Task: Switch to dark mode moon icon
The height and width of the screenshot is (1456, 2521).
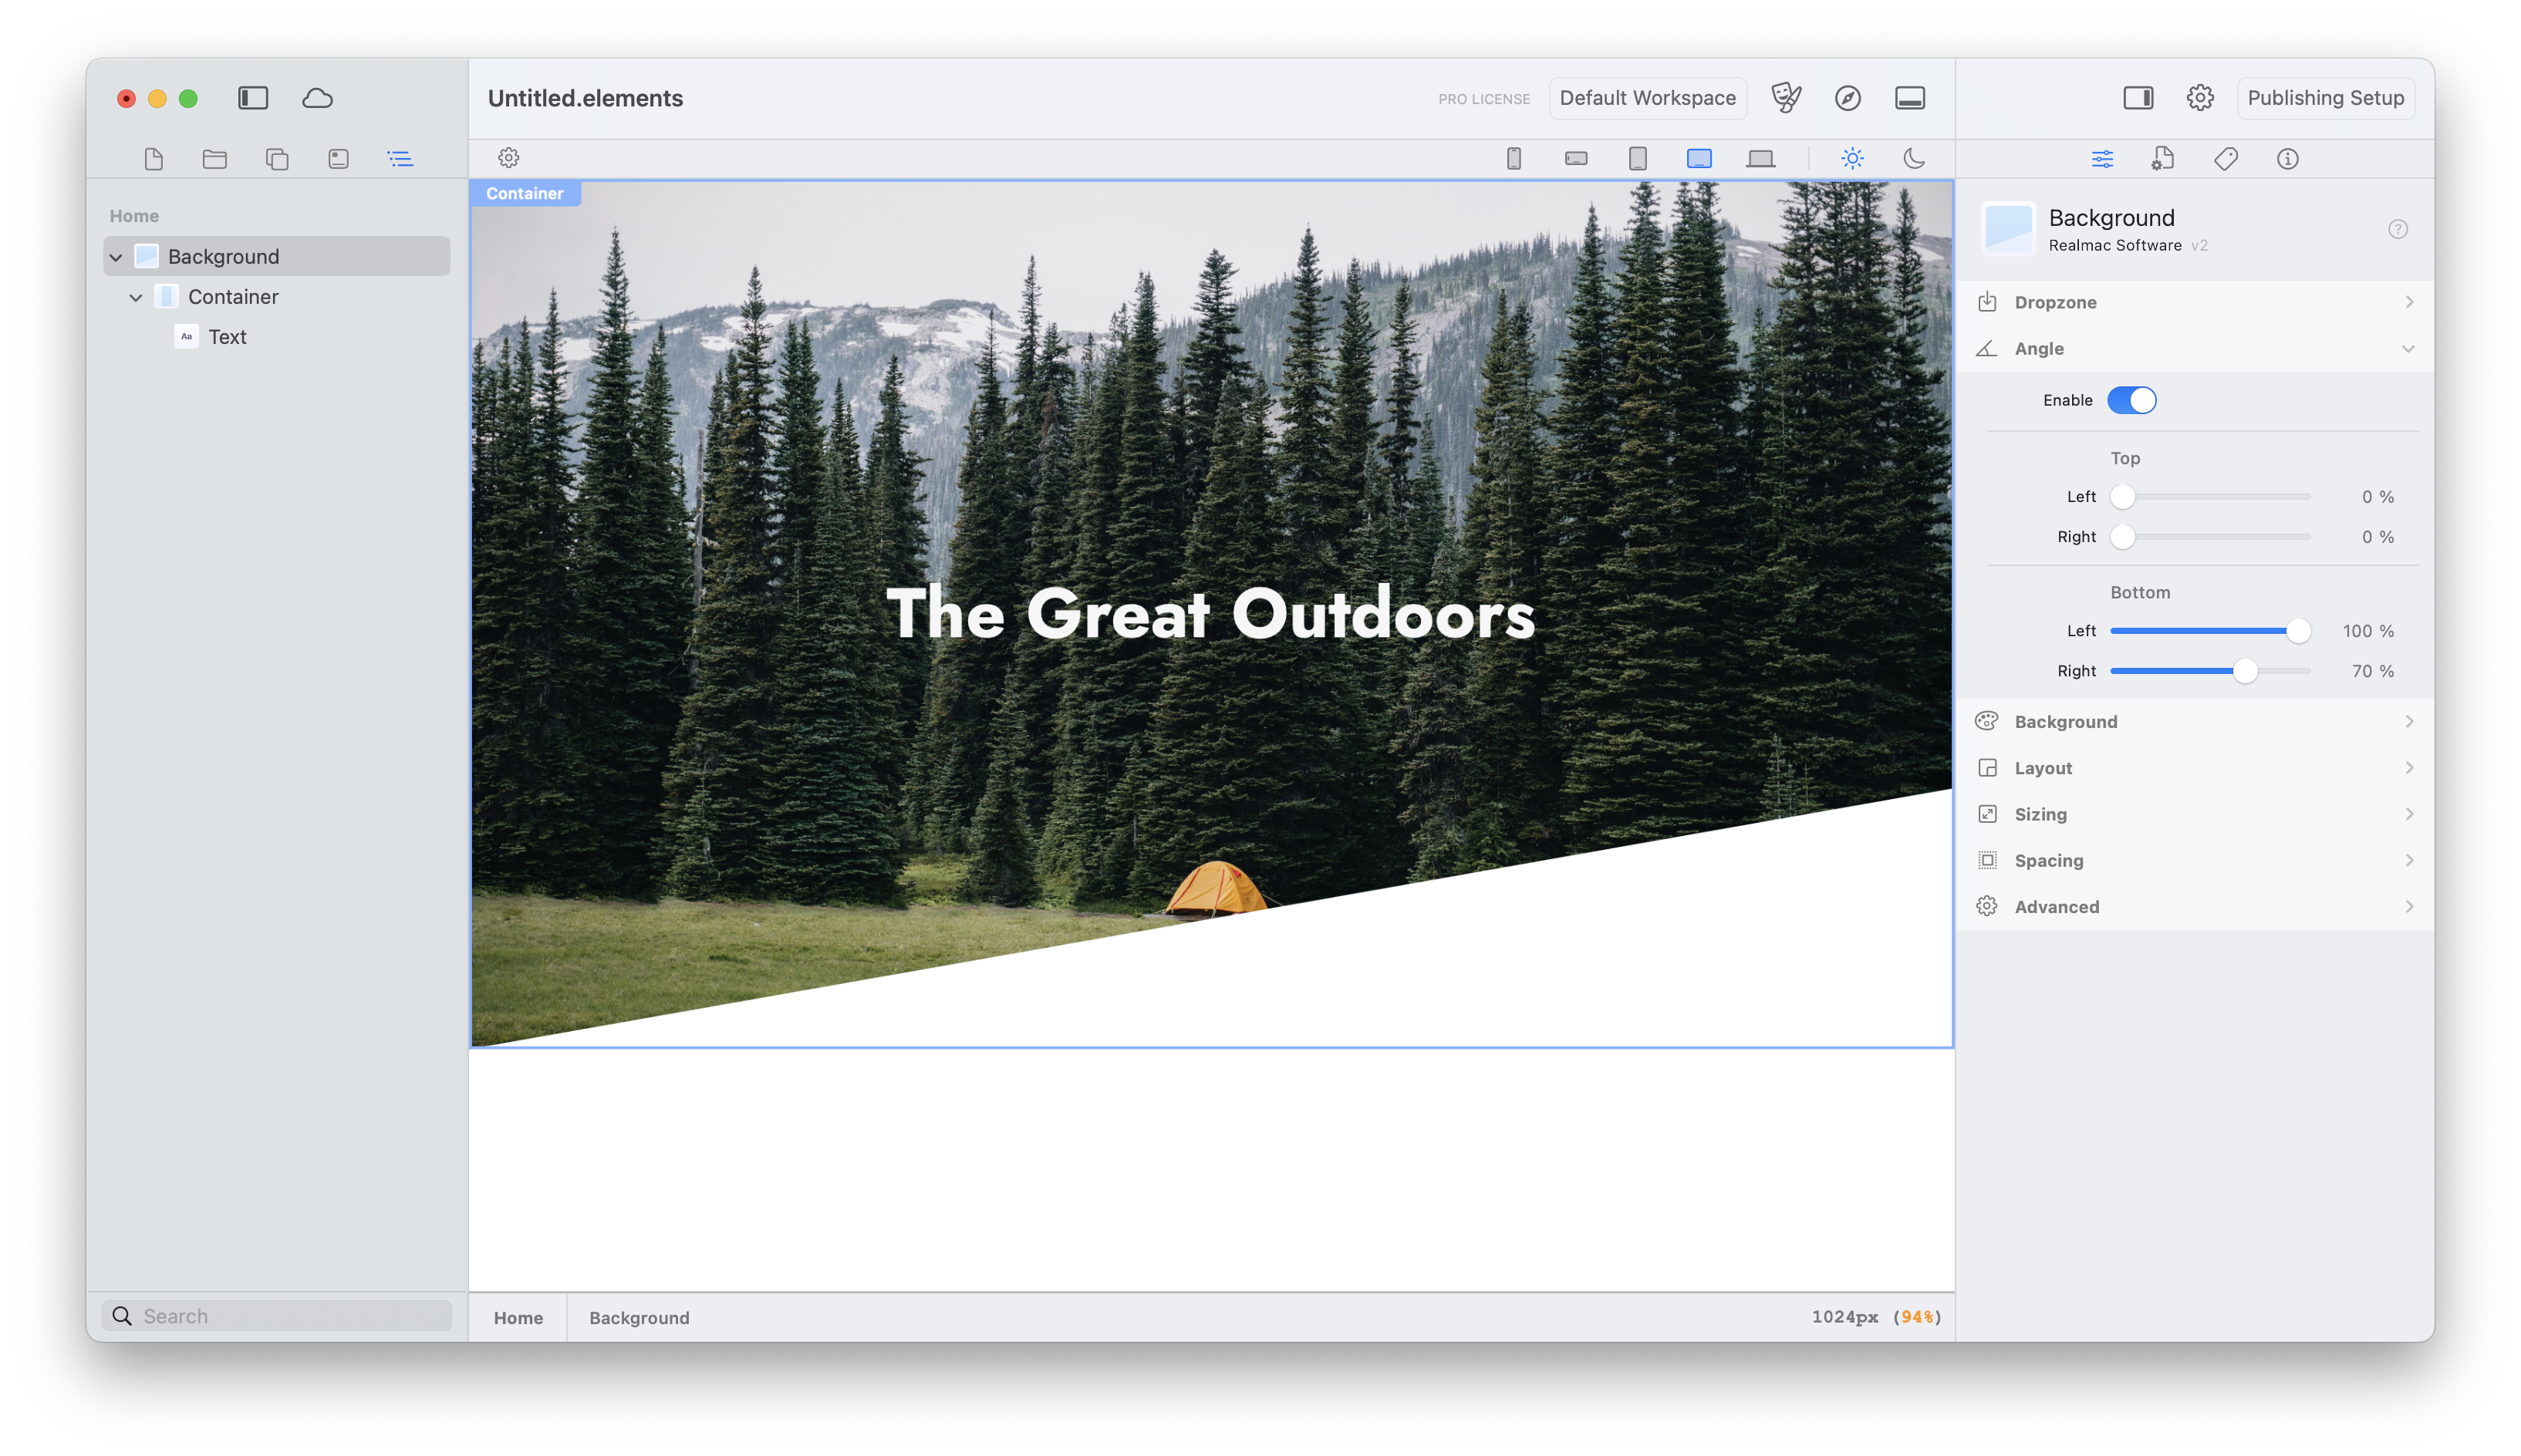Action: point(1914,158)
